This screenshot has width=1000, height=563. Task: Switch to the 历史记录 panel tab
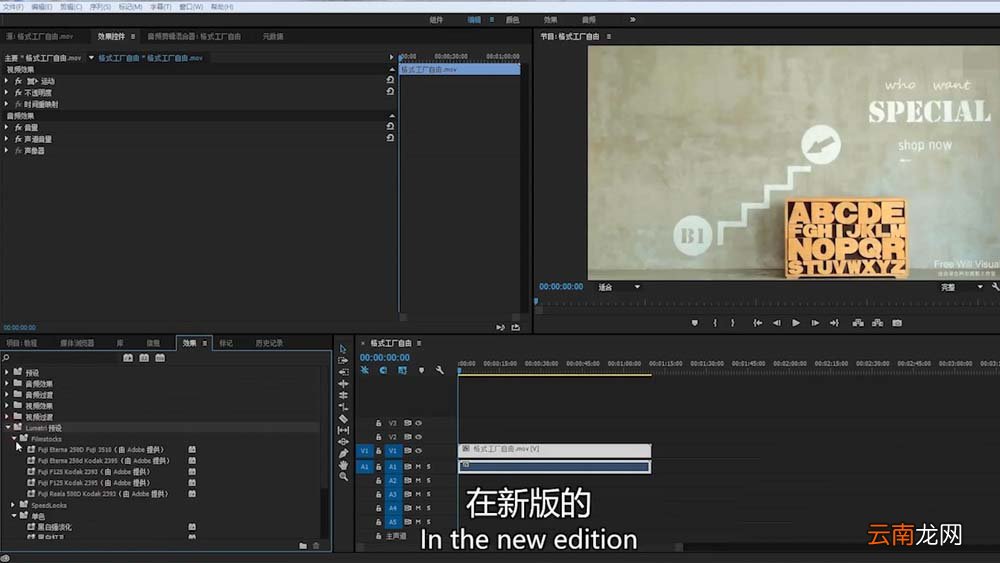(269, 343)
